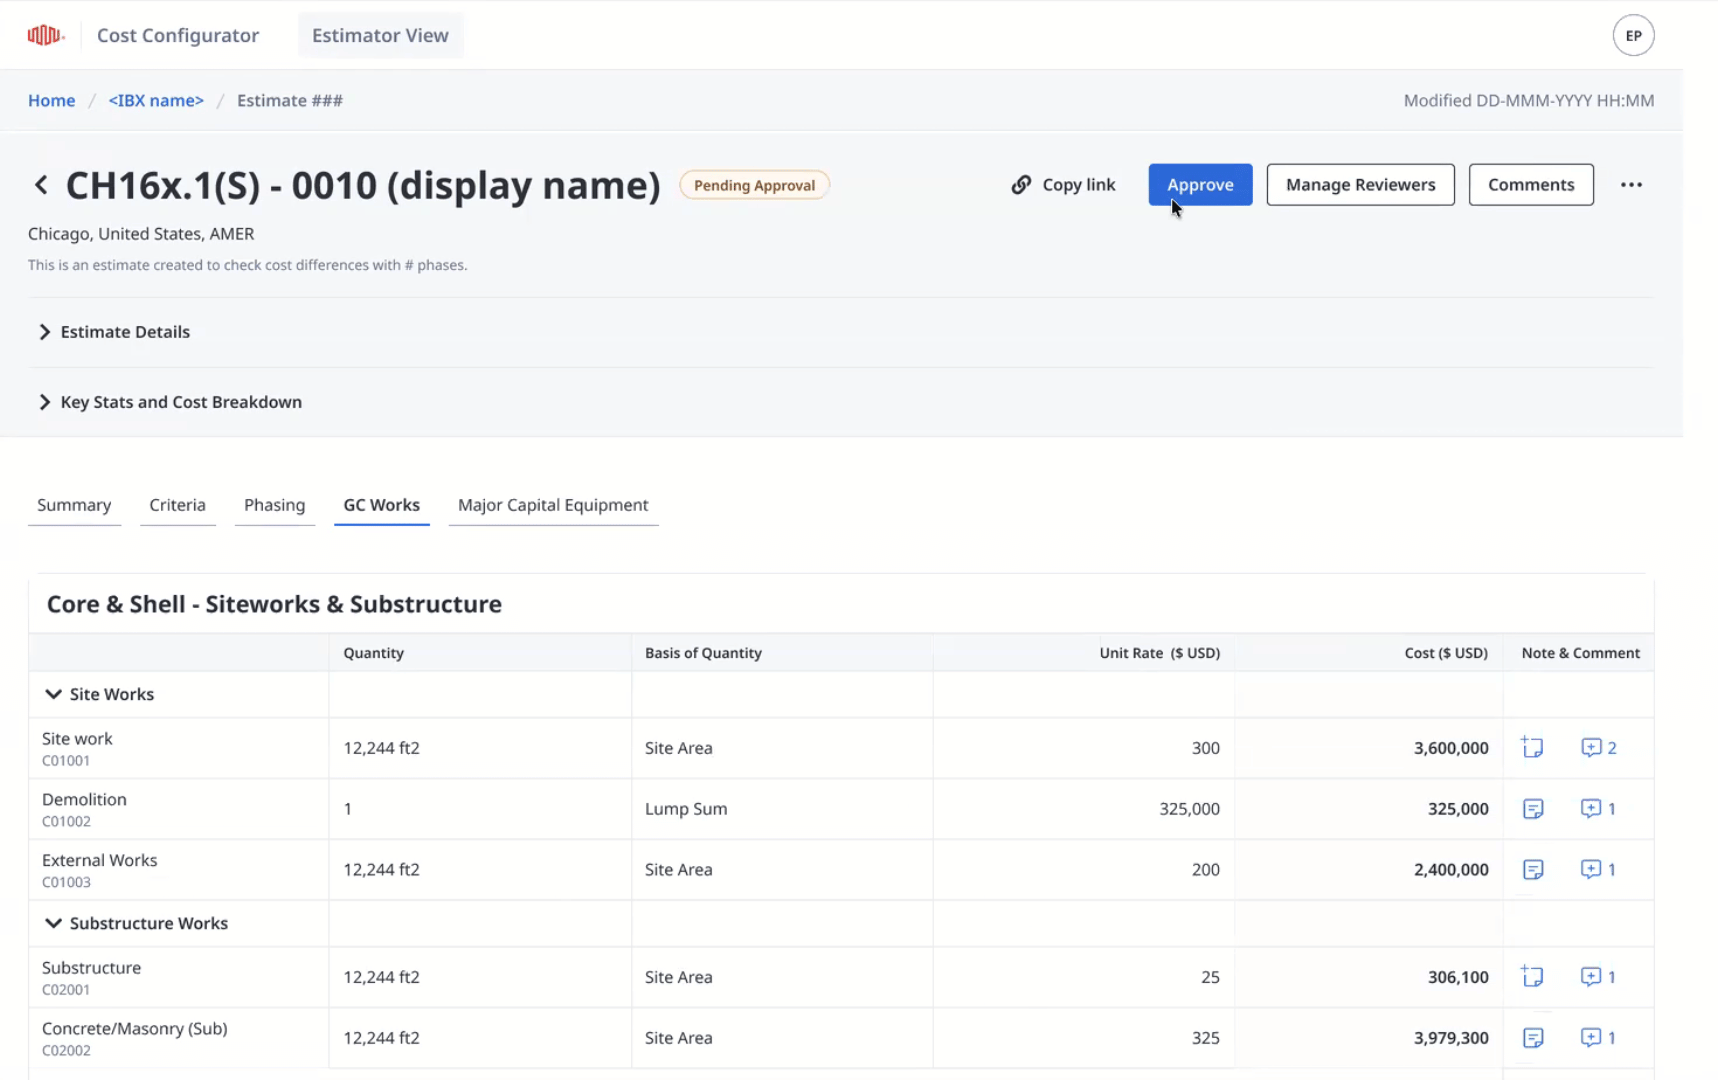Viewport: 1718px width, 1080px height.
Task: Click the 3,600,000 cost value
Action: pos(1450,748)
